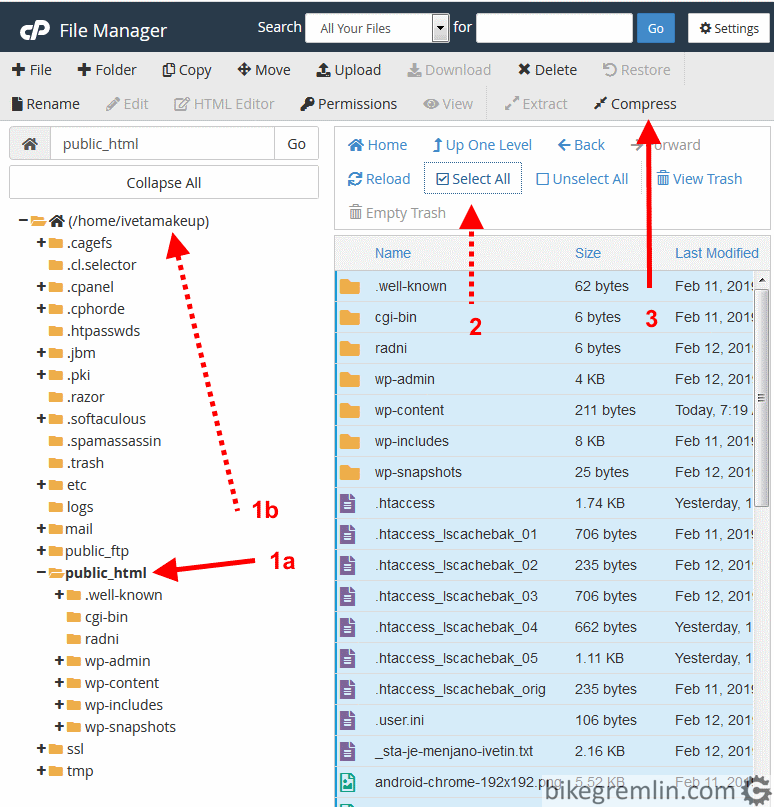Select the wp-content folder icon in file list

point(350,411)
